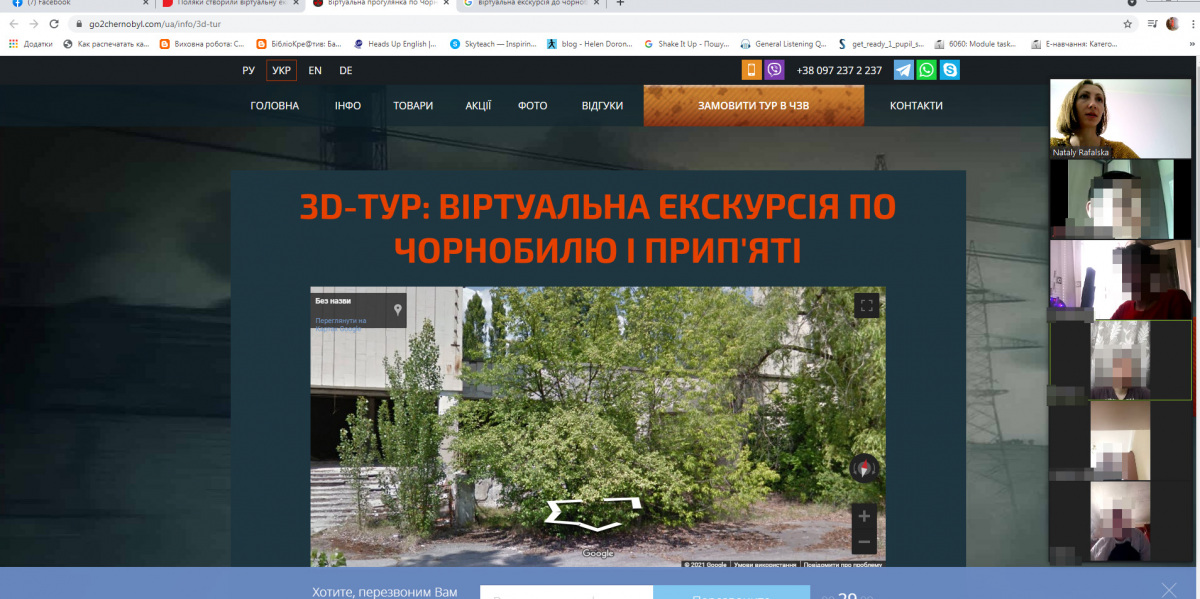Click the ЗАМОВИТИ ТУР В ЧЗВ button
This screenshot has width=1200, height=599.
tap(754, 106)
